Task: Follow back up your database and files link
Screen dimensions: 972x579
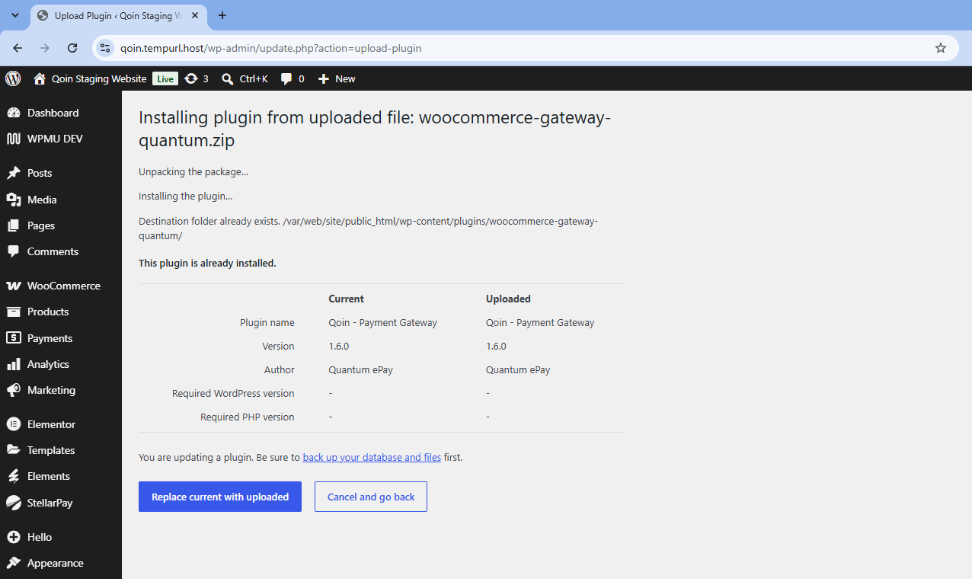Action: [372, 457]
